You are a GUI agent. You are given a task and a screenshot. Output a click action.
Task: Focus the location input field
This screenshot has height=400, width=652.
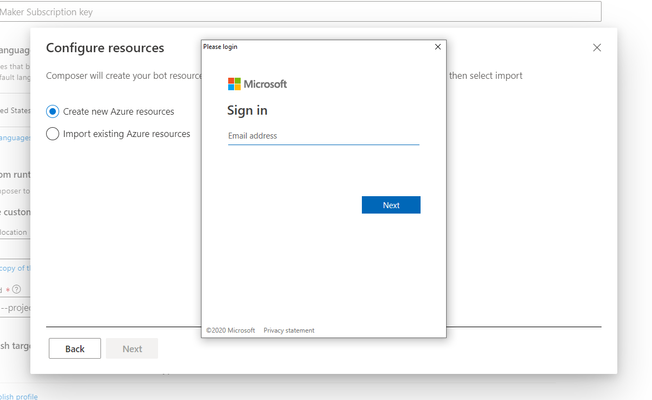coord(15,233)
